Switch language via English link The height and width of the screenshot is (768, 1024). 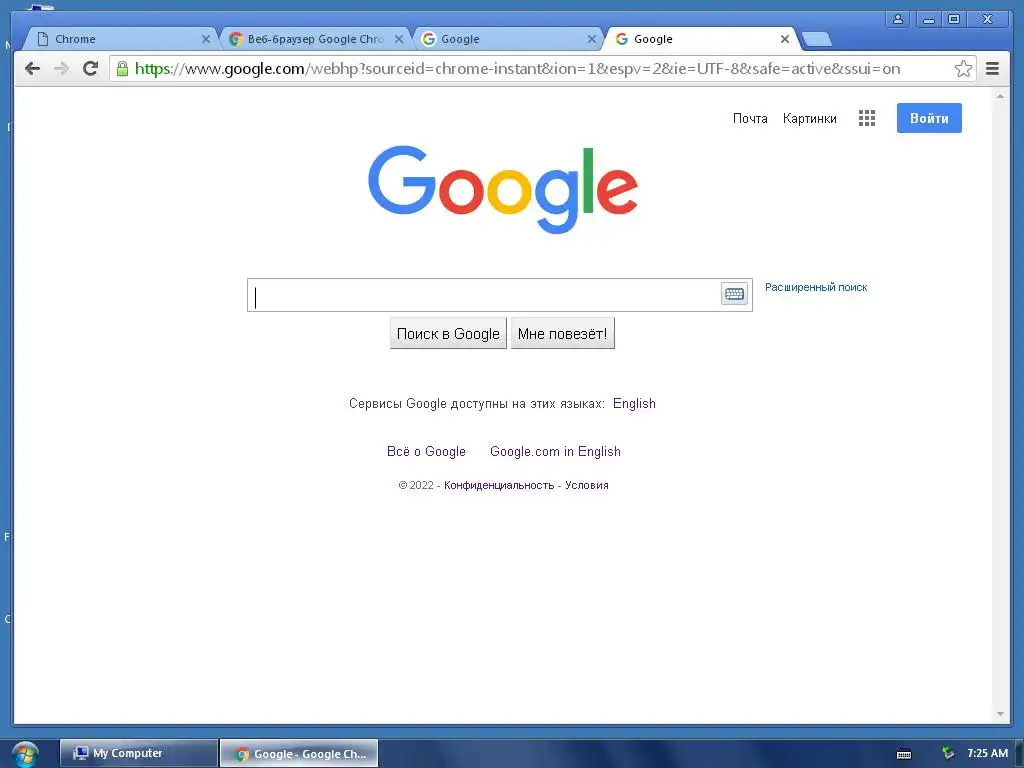[634, 404]
